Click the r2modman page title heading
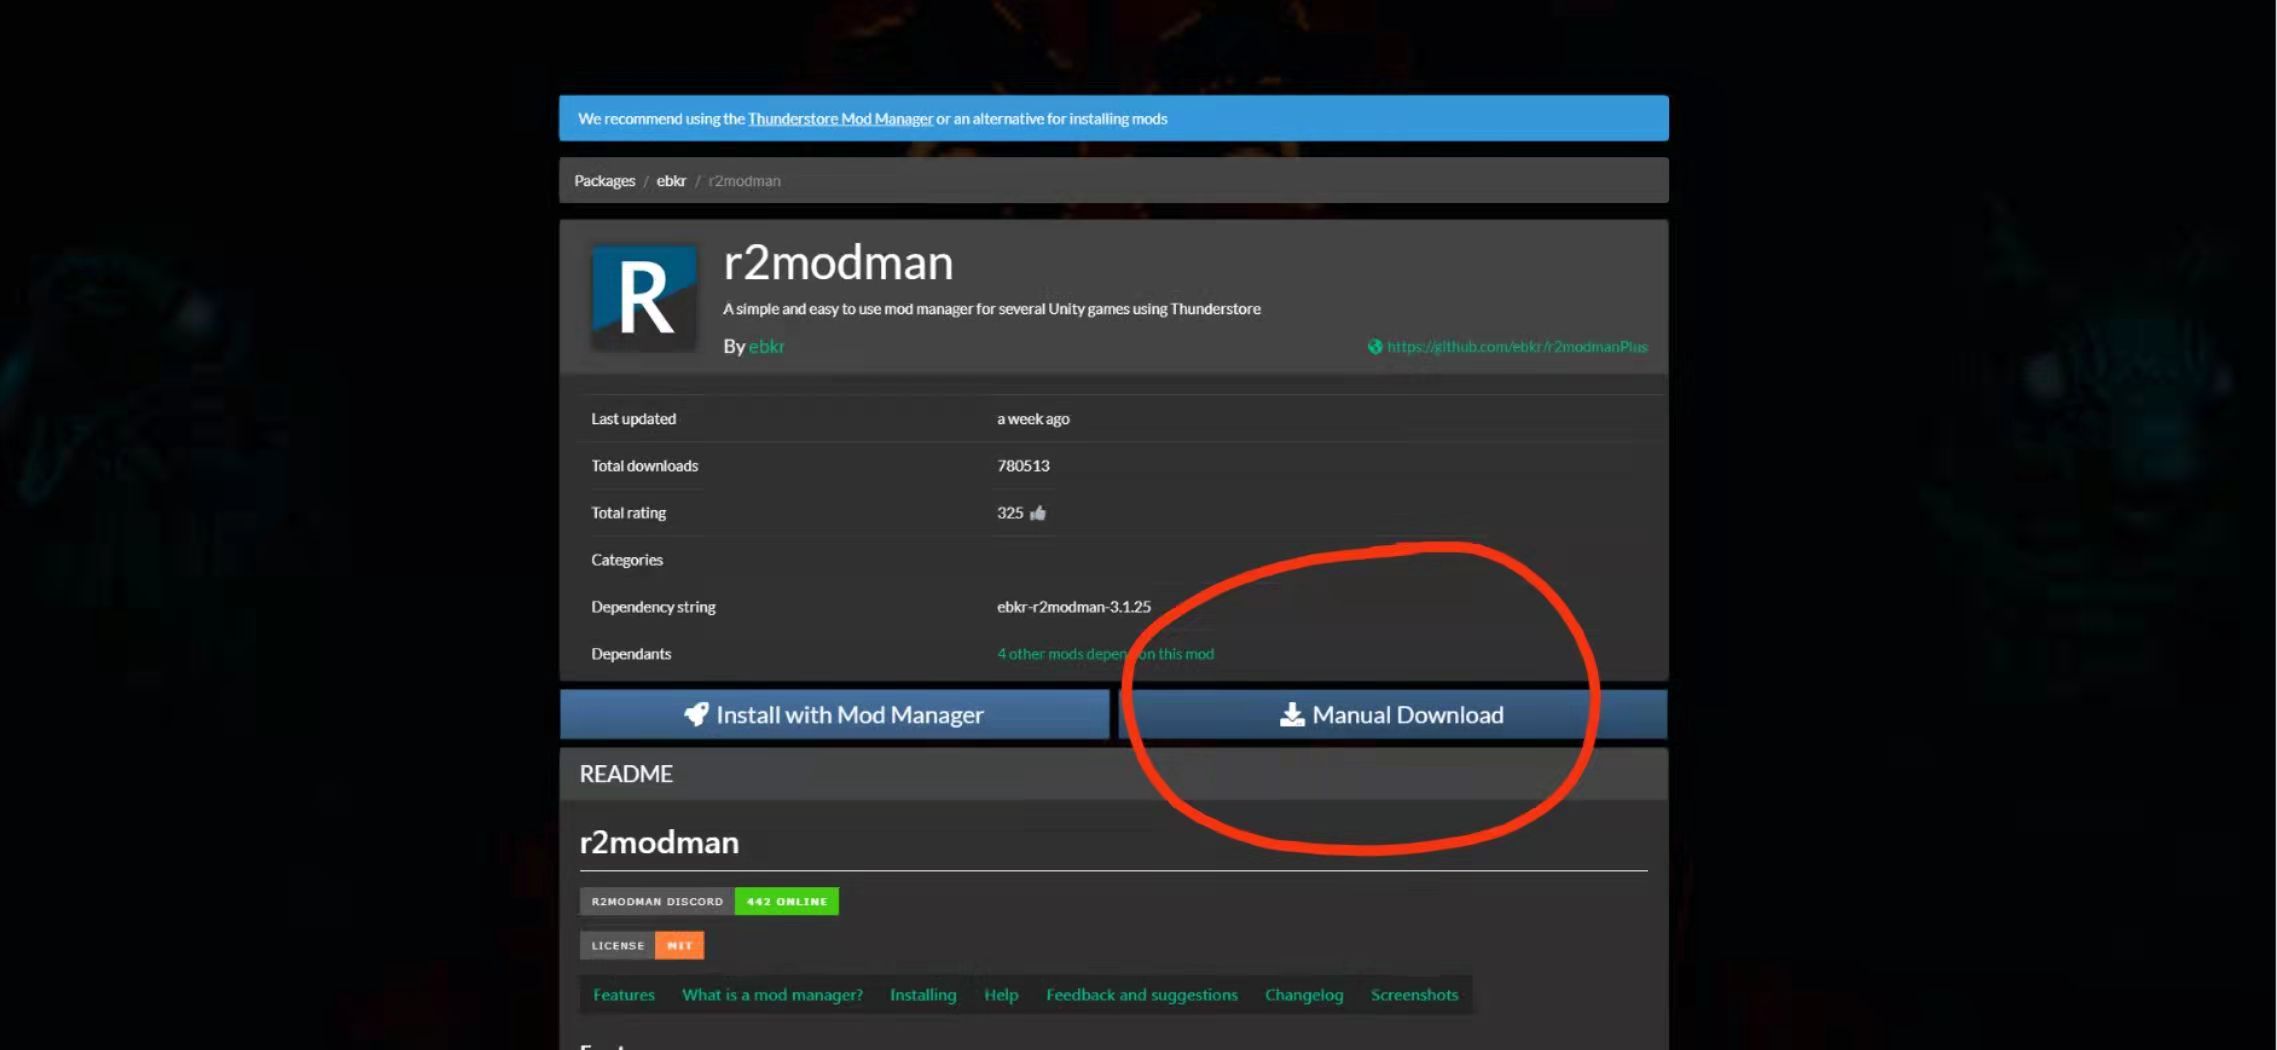Image resolution: width=2277 pixels, height=1050 pixels. point(838,262)
